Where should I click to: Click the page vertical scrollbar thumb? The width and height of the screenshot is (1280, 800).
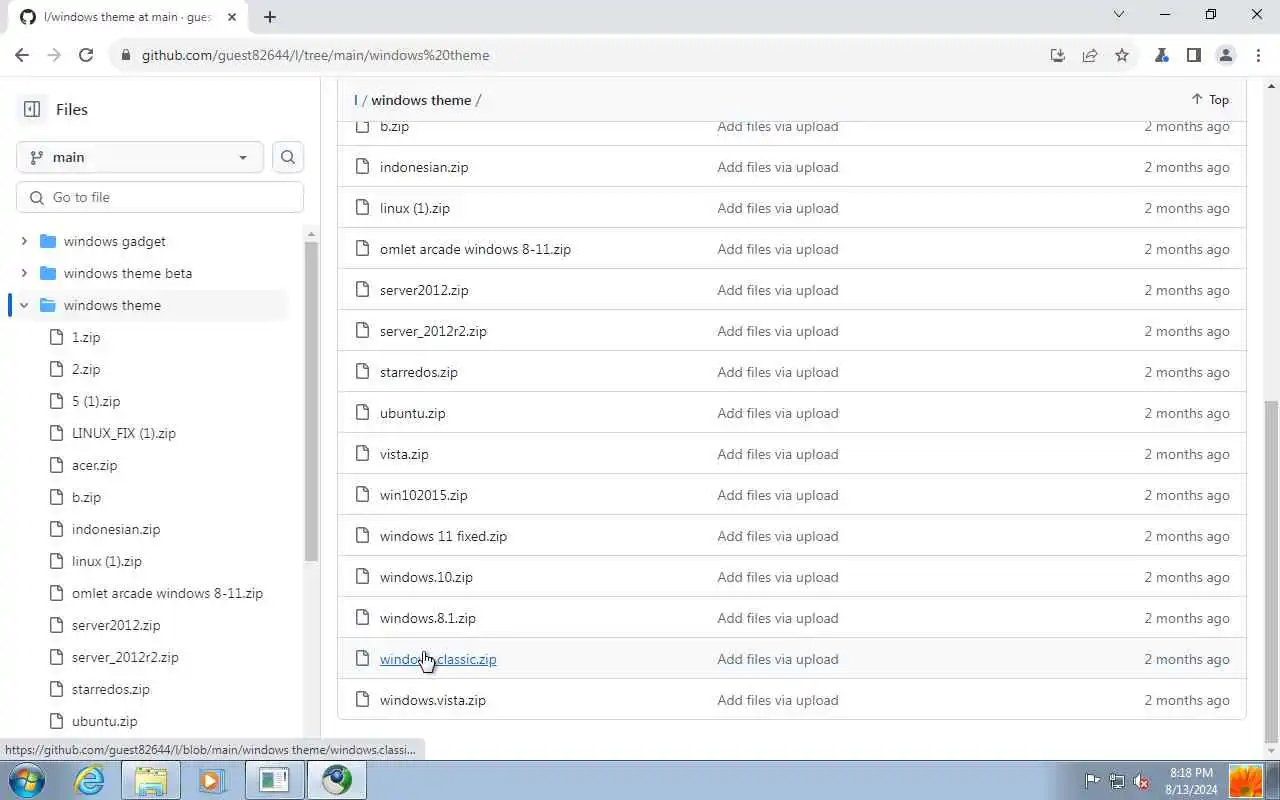[x=1271, y=571]
